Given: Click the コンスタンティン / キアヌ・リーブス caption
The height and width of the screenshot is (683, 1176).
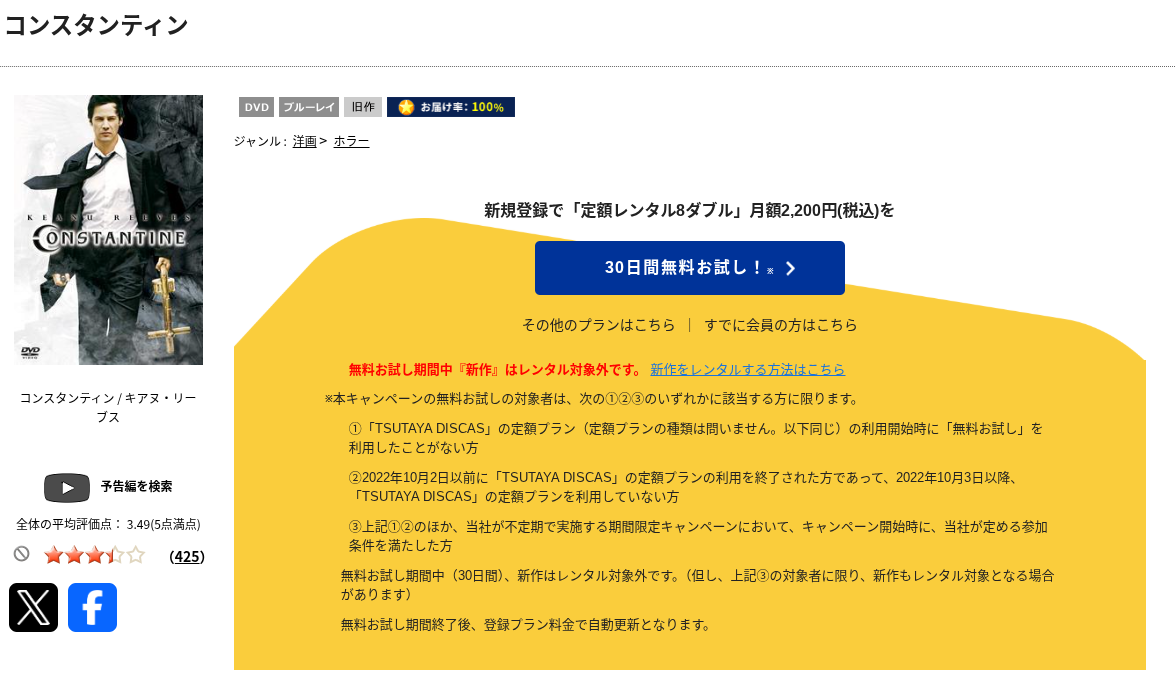Looking at the screenshot, I should click(108, 407).
